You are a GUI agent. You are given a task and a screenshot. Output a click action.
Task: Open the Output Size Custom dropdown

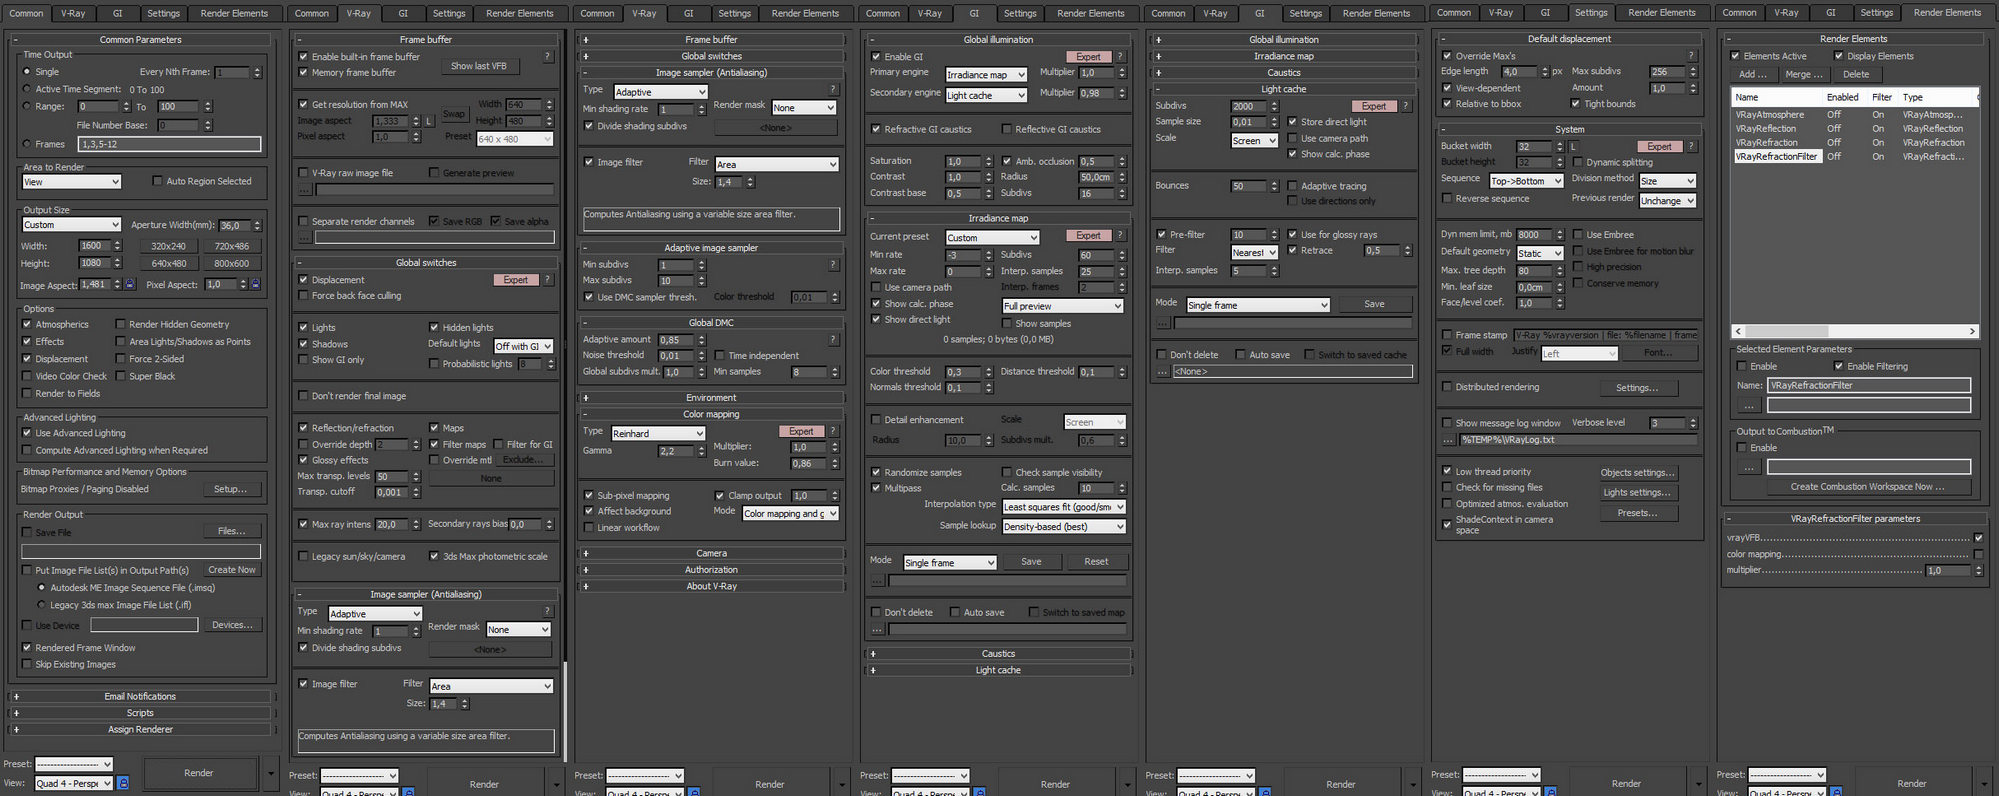point(71,225)
